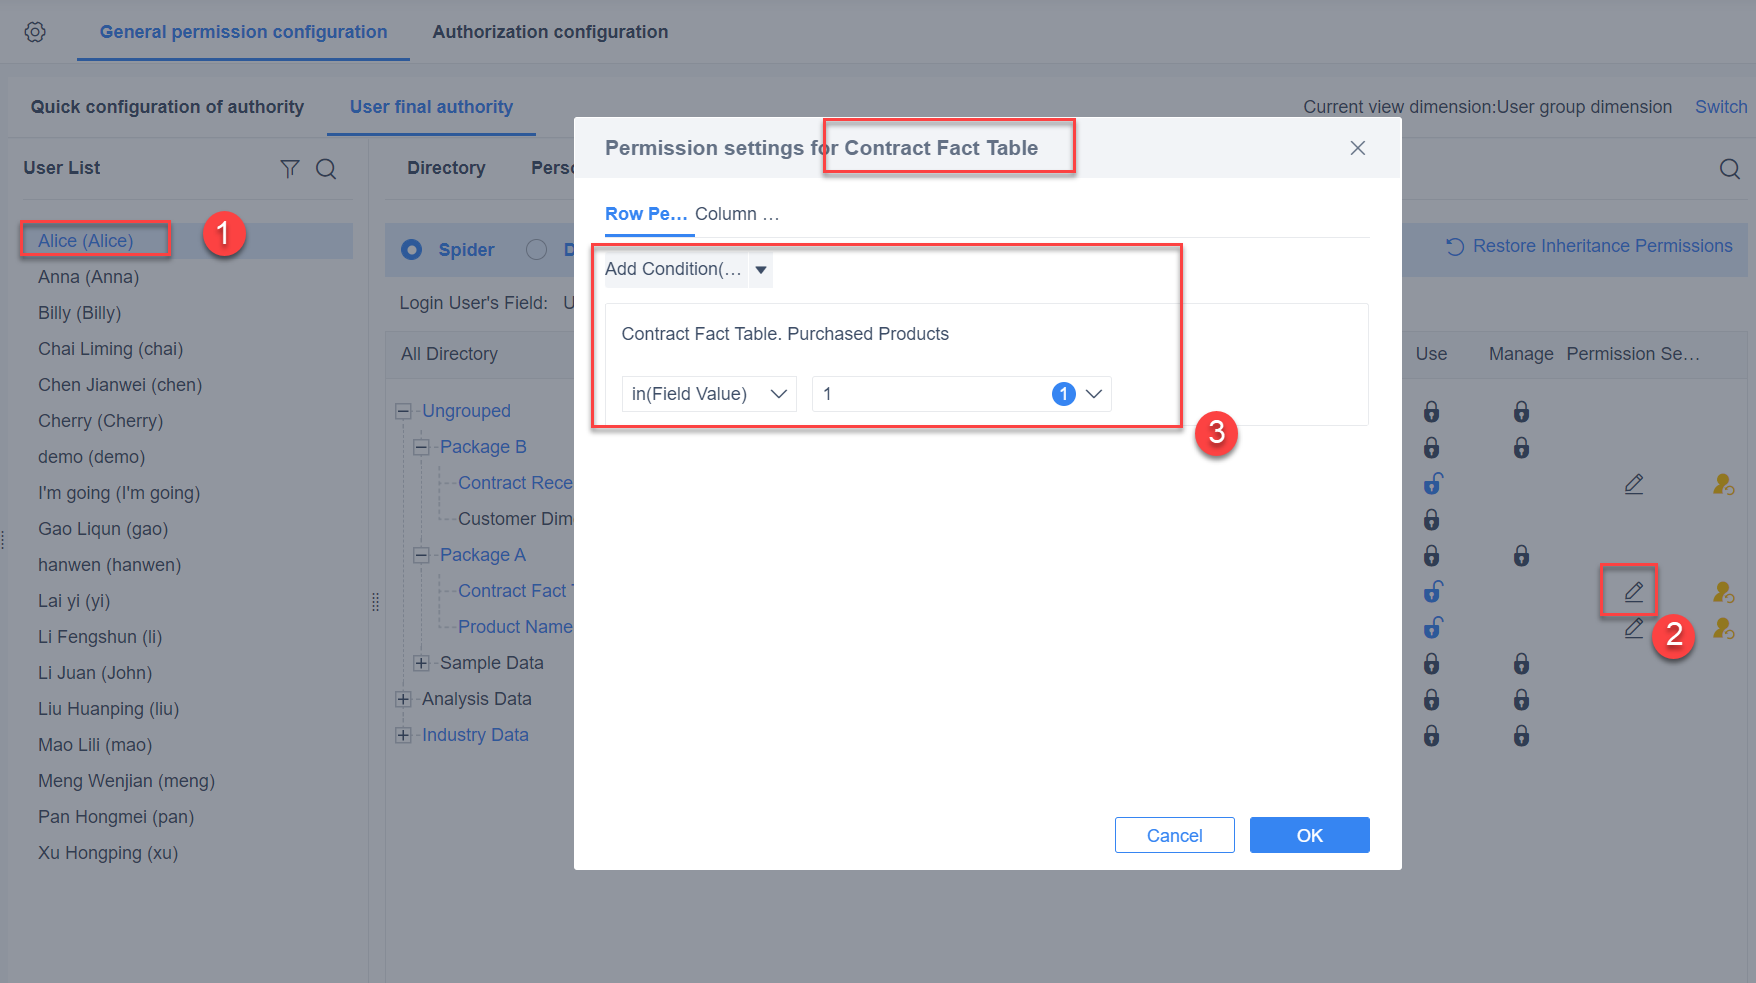Click the filter icon in User List
The image size is (1756, 983).
pos(290,168)
